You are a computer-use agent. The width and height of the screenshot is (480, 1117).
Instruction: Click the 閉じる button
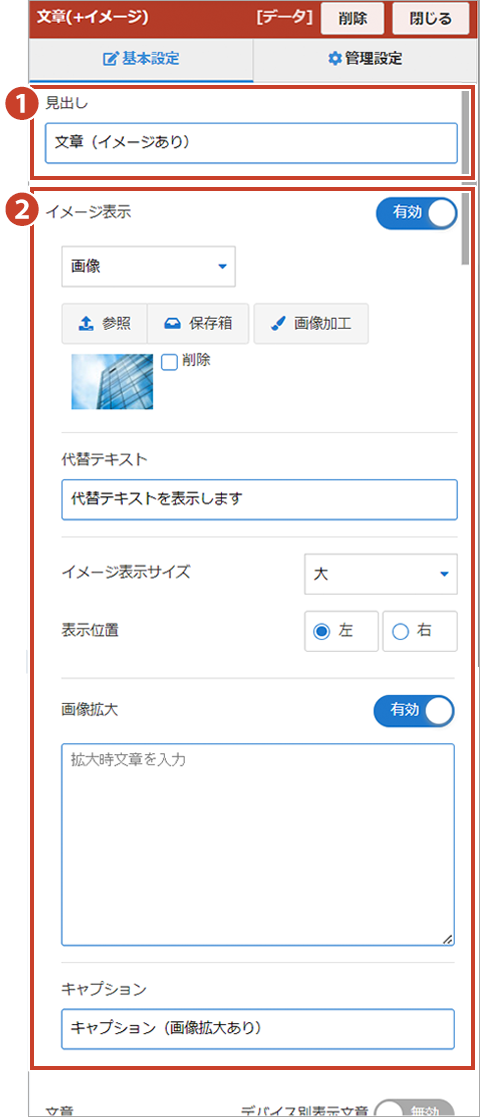click(431, 19)
